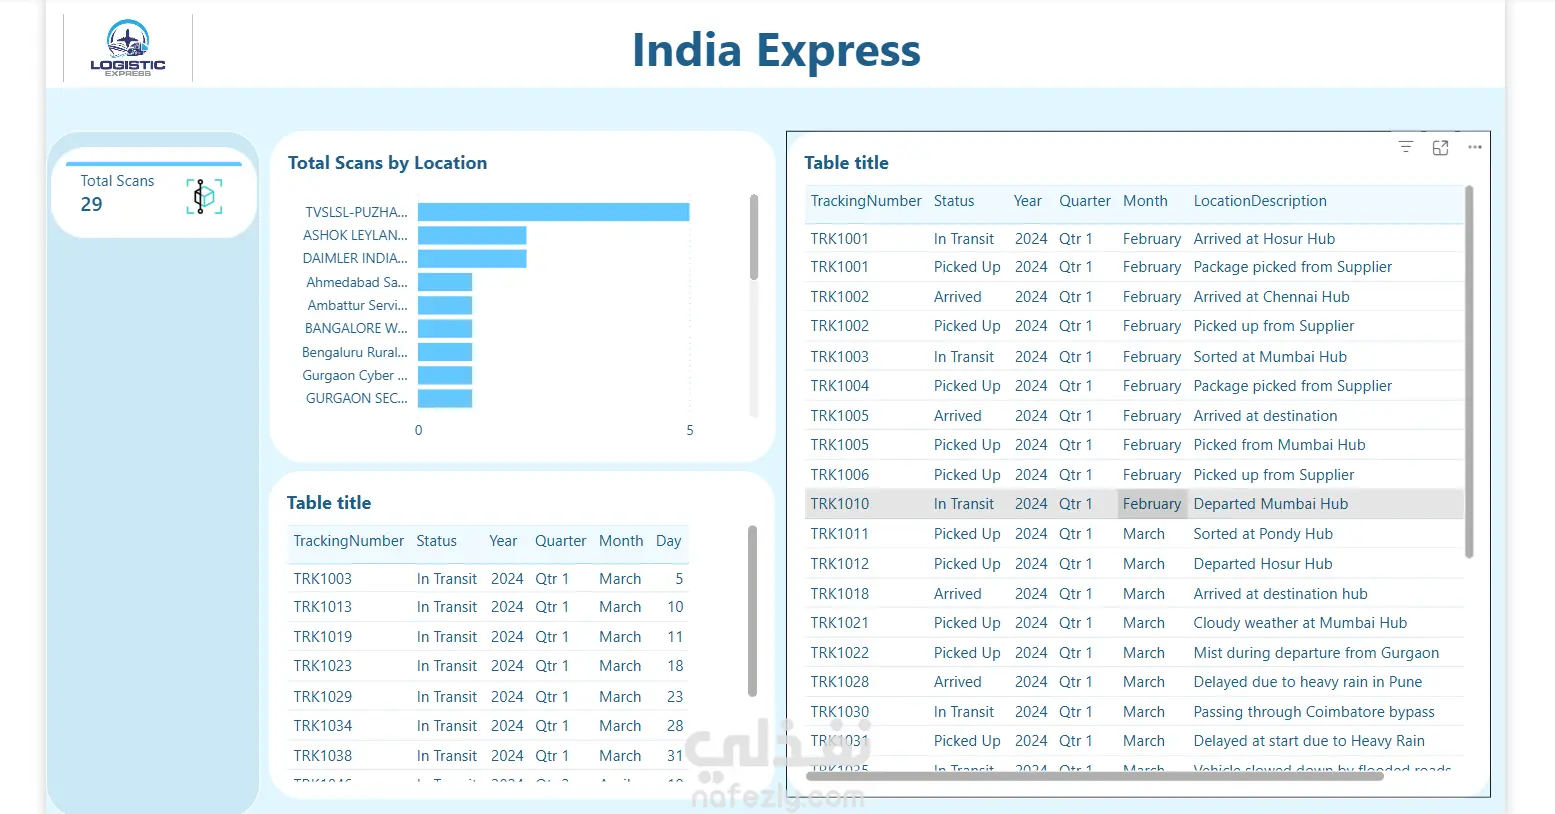Click the vertical scrollbar of the large table
1555x814 pixels.
[x=1469, y=371]
